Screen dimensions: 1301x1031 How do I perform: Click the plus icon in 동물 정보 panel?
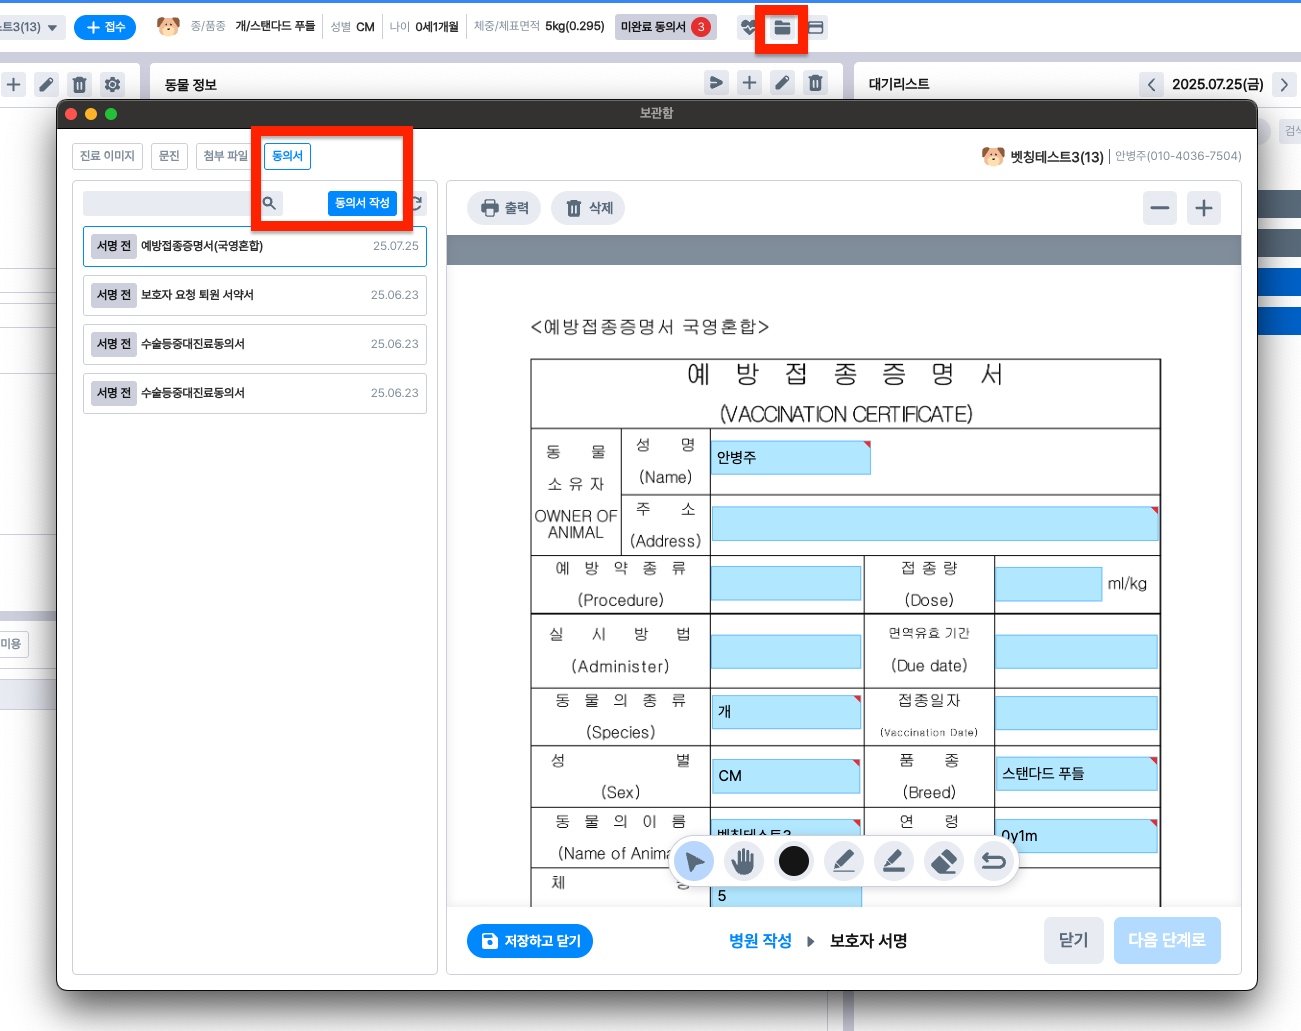[749, 83]
